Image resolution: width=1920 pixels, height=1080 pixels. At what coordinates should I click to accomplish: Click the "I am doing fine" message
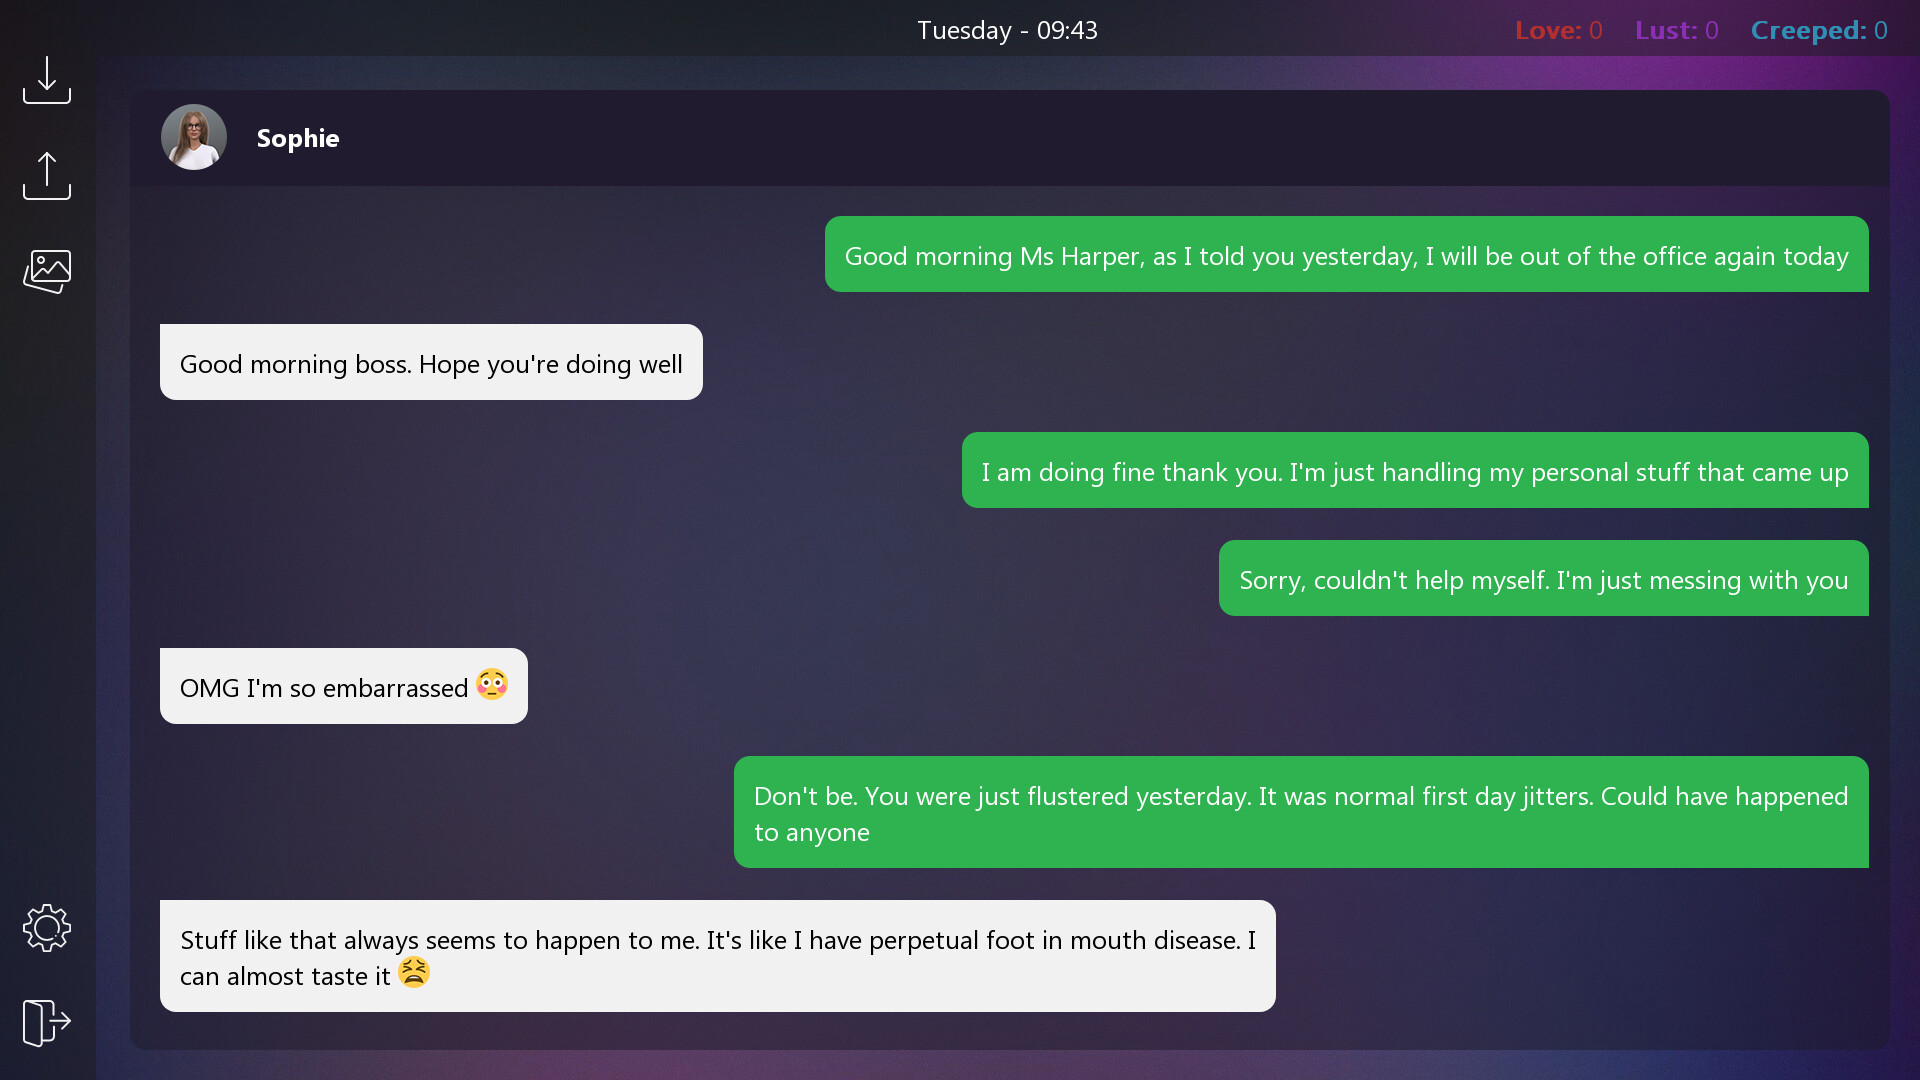point(1415,470)
